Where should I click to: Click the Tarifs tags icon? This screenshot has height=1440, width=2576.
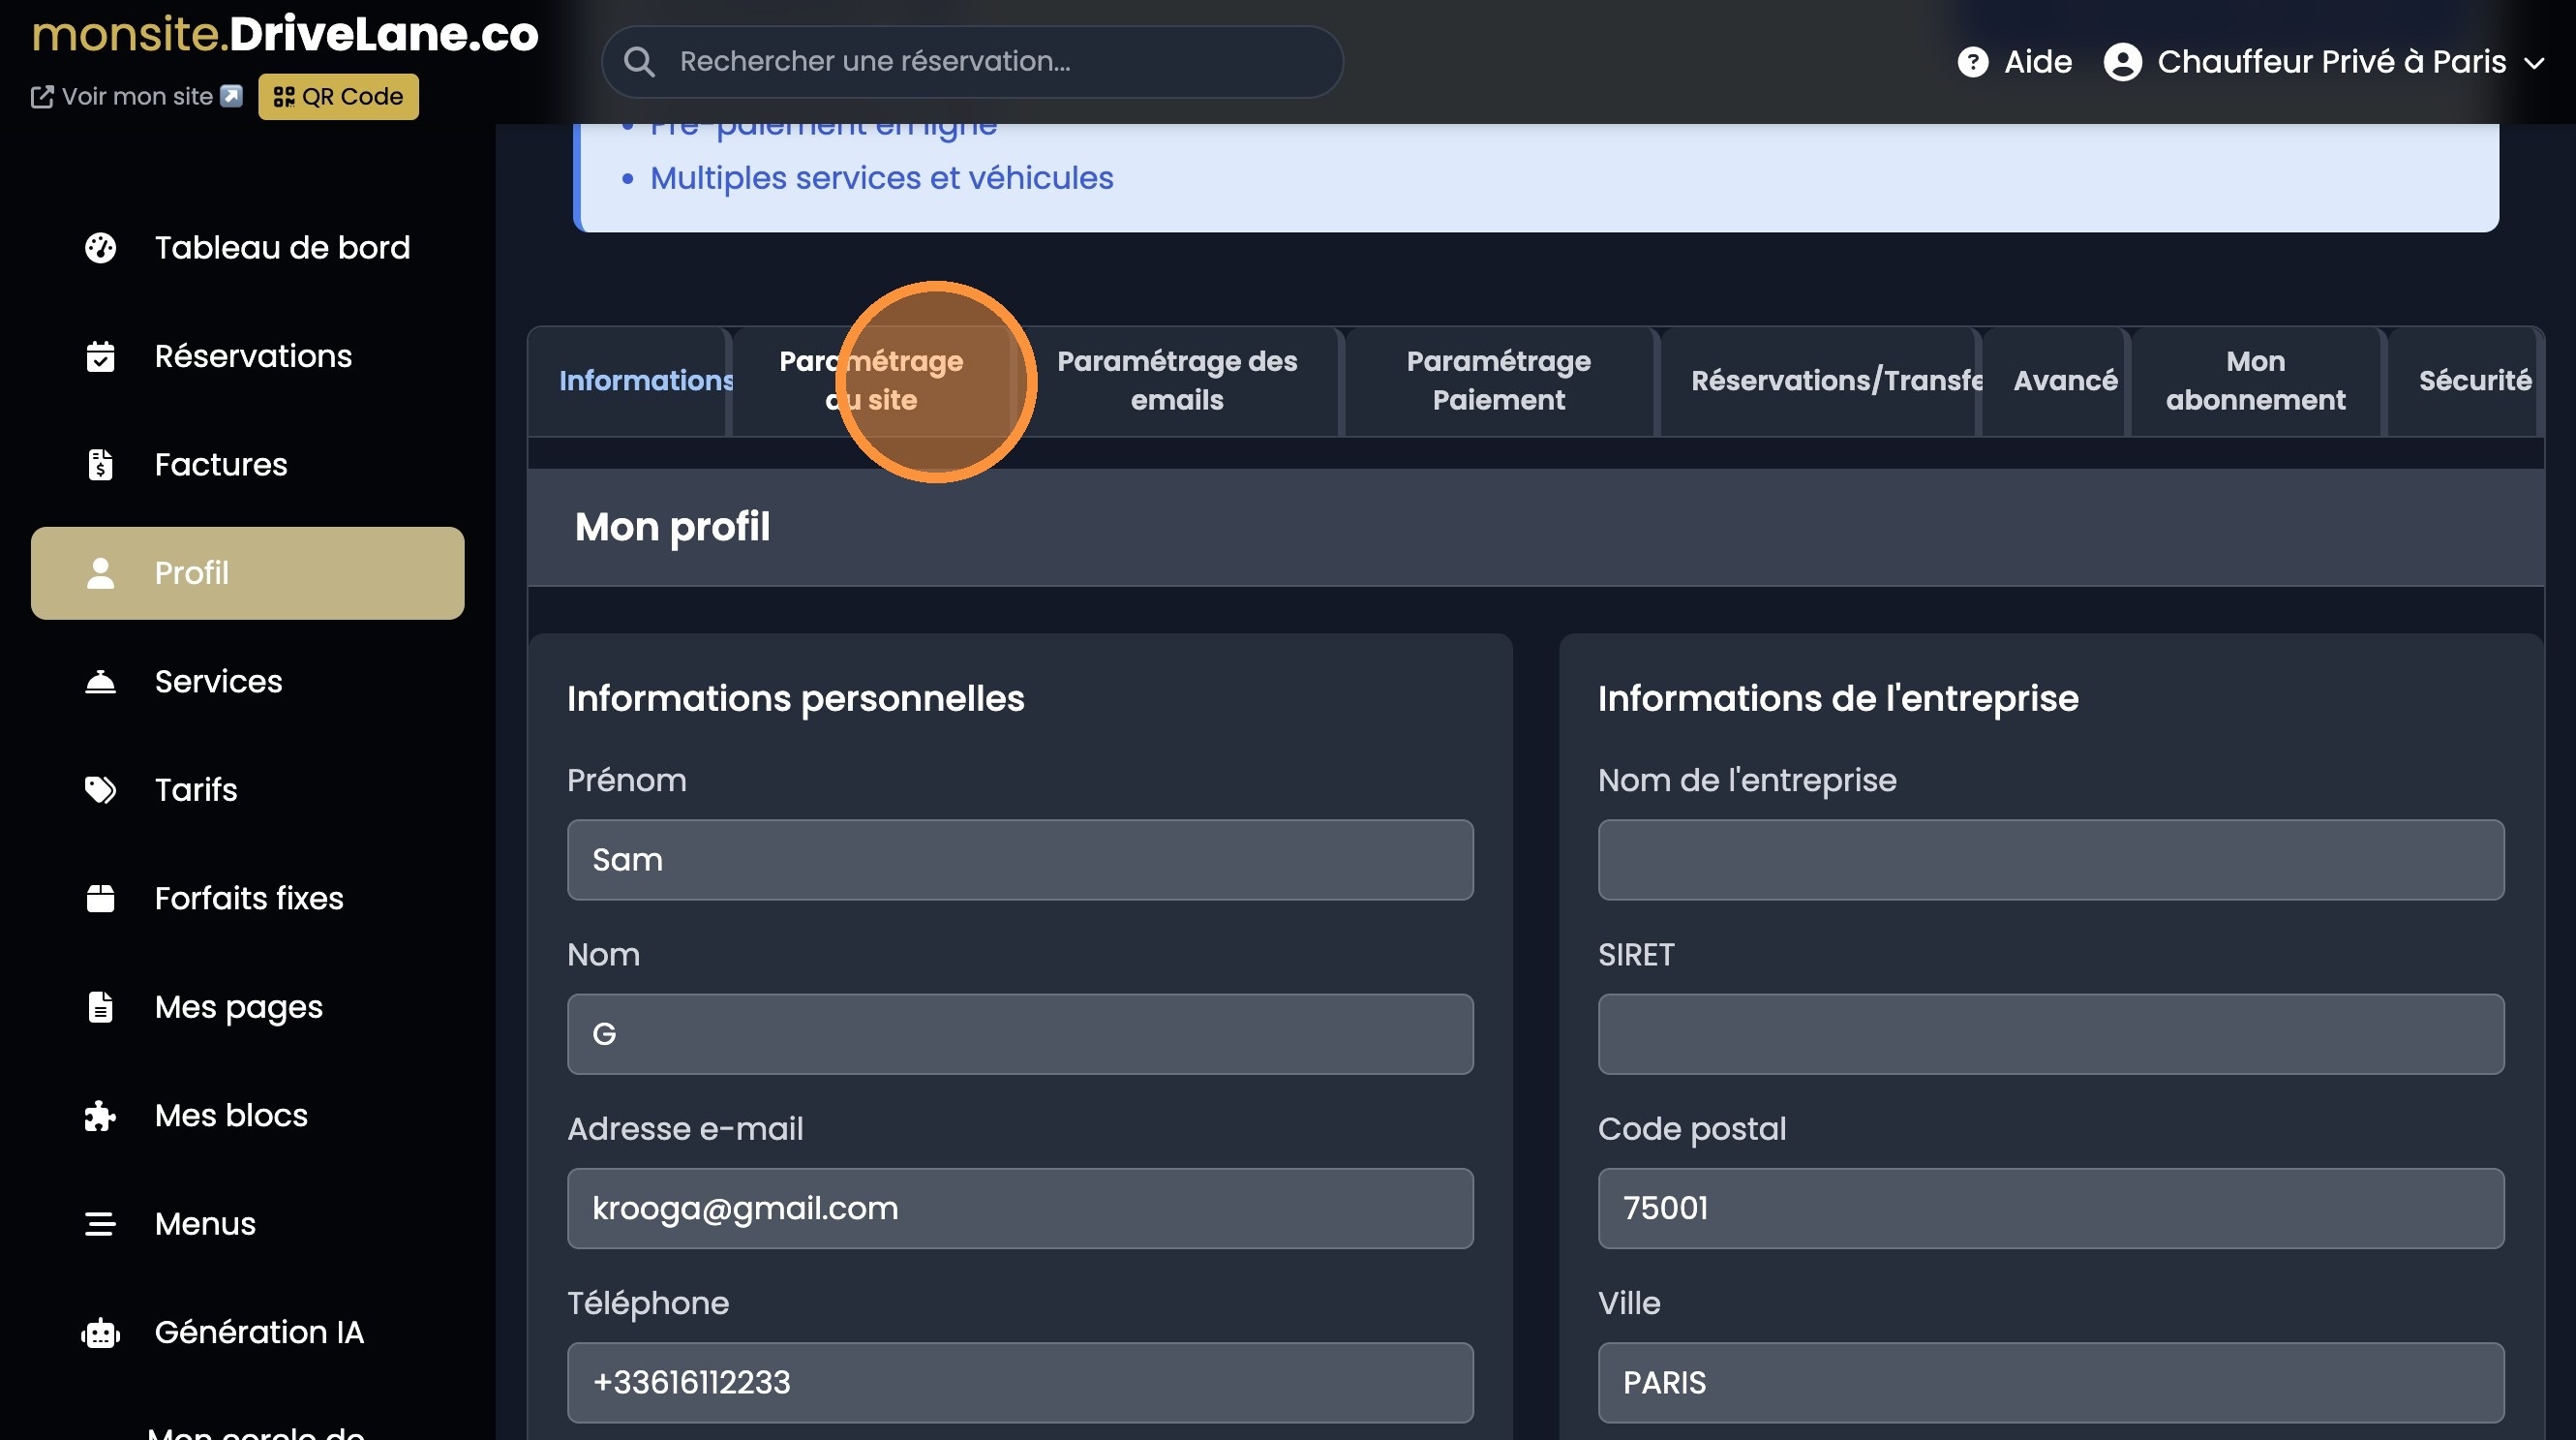(100, 790)
